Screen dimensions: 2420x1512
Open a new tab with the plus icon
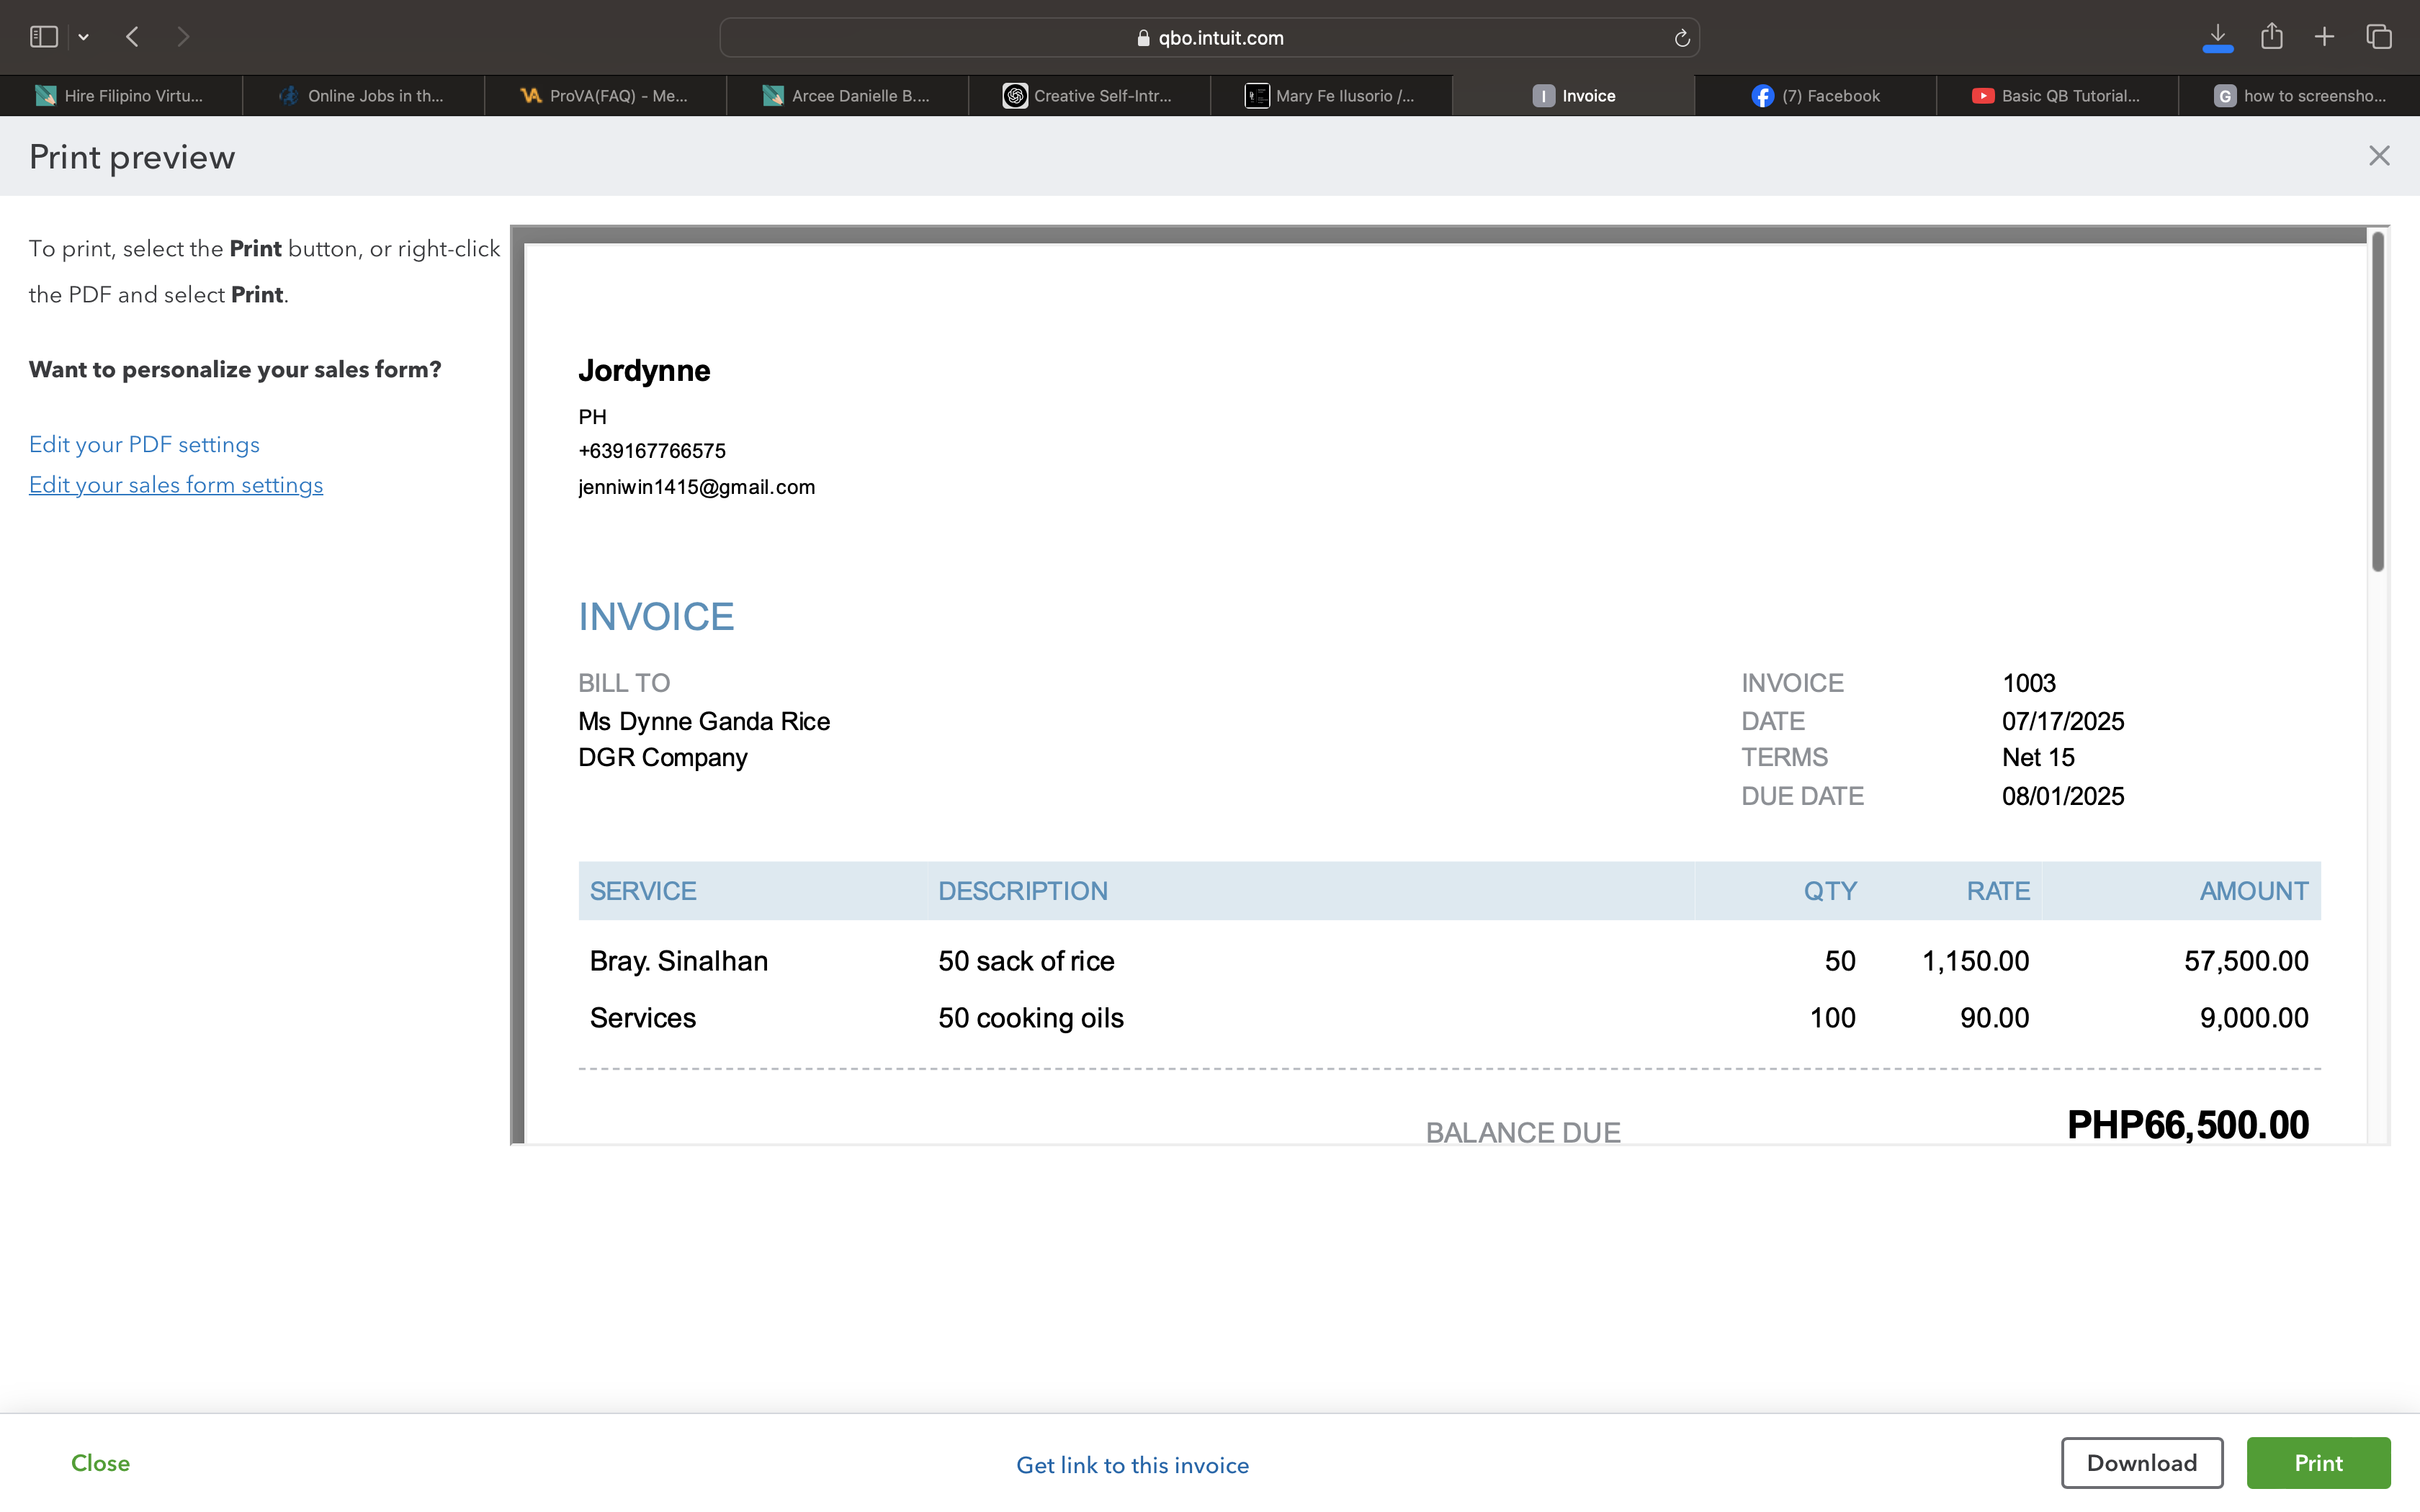click(x=2324, y=37)
